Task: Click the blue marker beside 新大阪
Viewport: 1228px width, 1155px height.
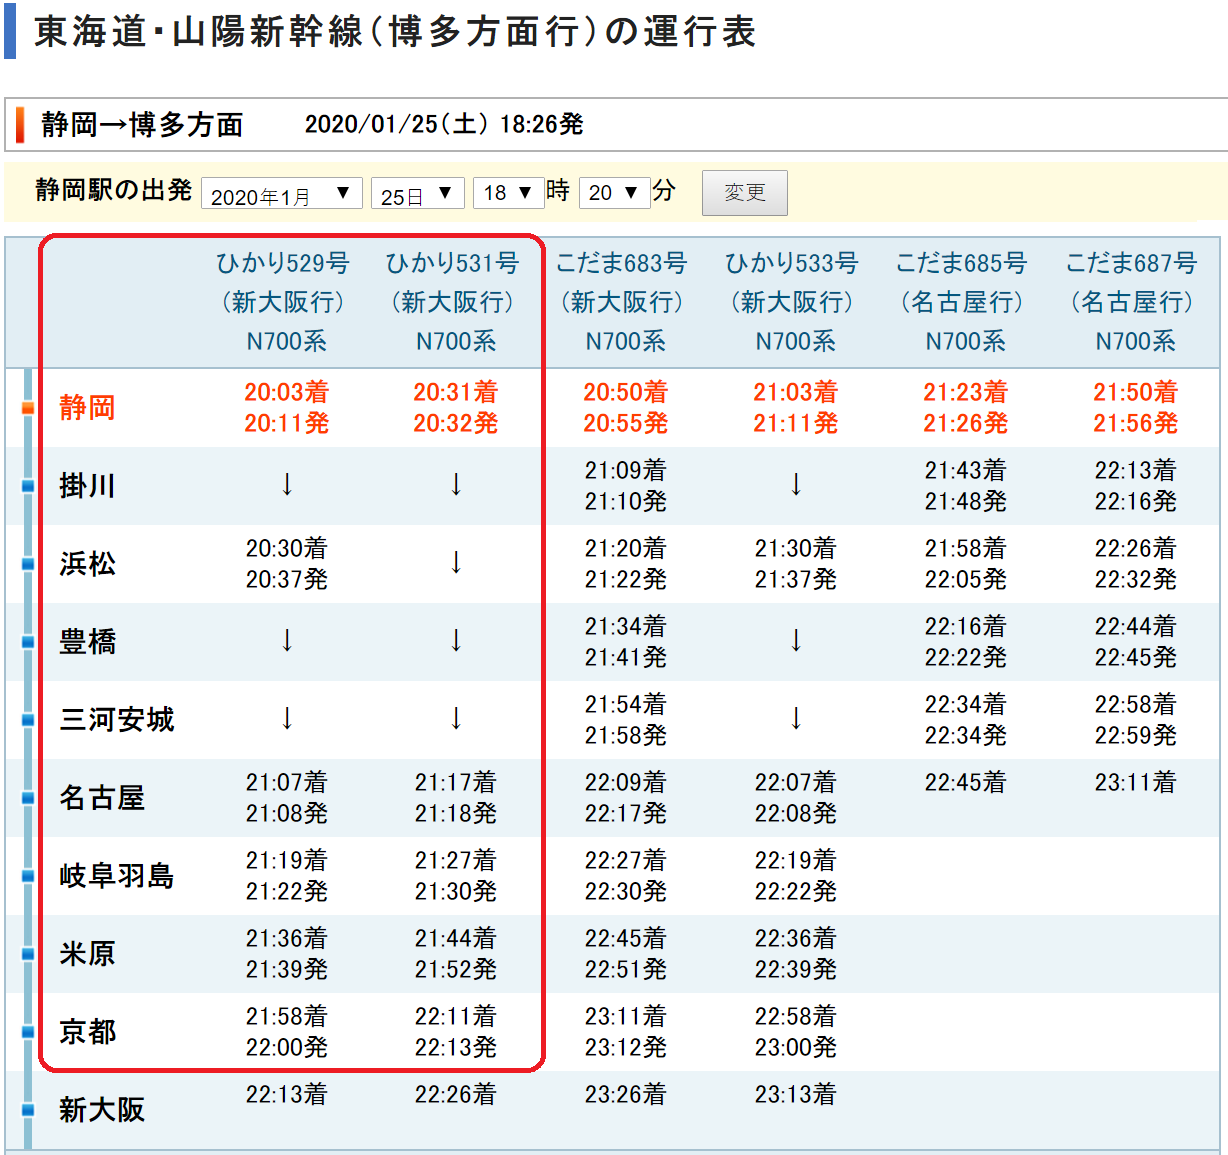Action: point(28,1110)
